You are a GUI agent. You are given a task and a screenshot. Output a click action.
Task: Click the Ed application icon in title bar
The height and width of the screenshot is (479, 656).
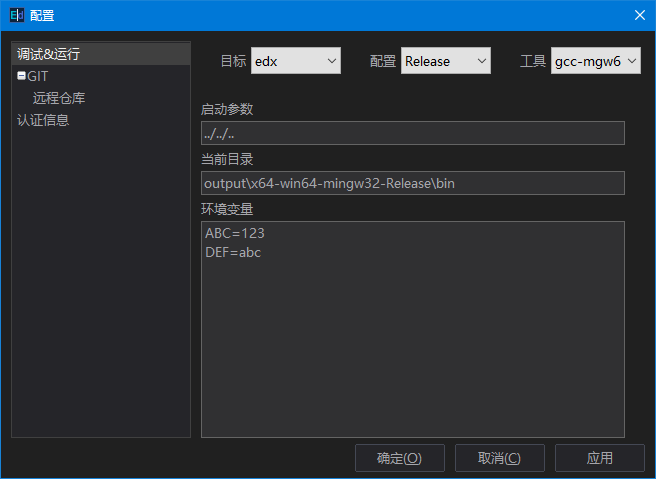(x=17, y=15)
